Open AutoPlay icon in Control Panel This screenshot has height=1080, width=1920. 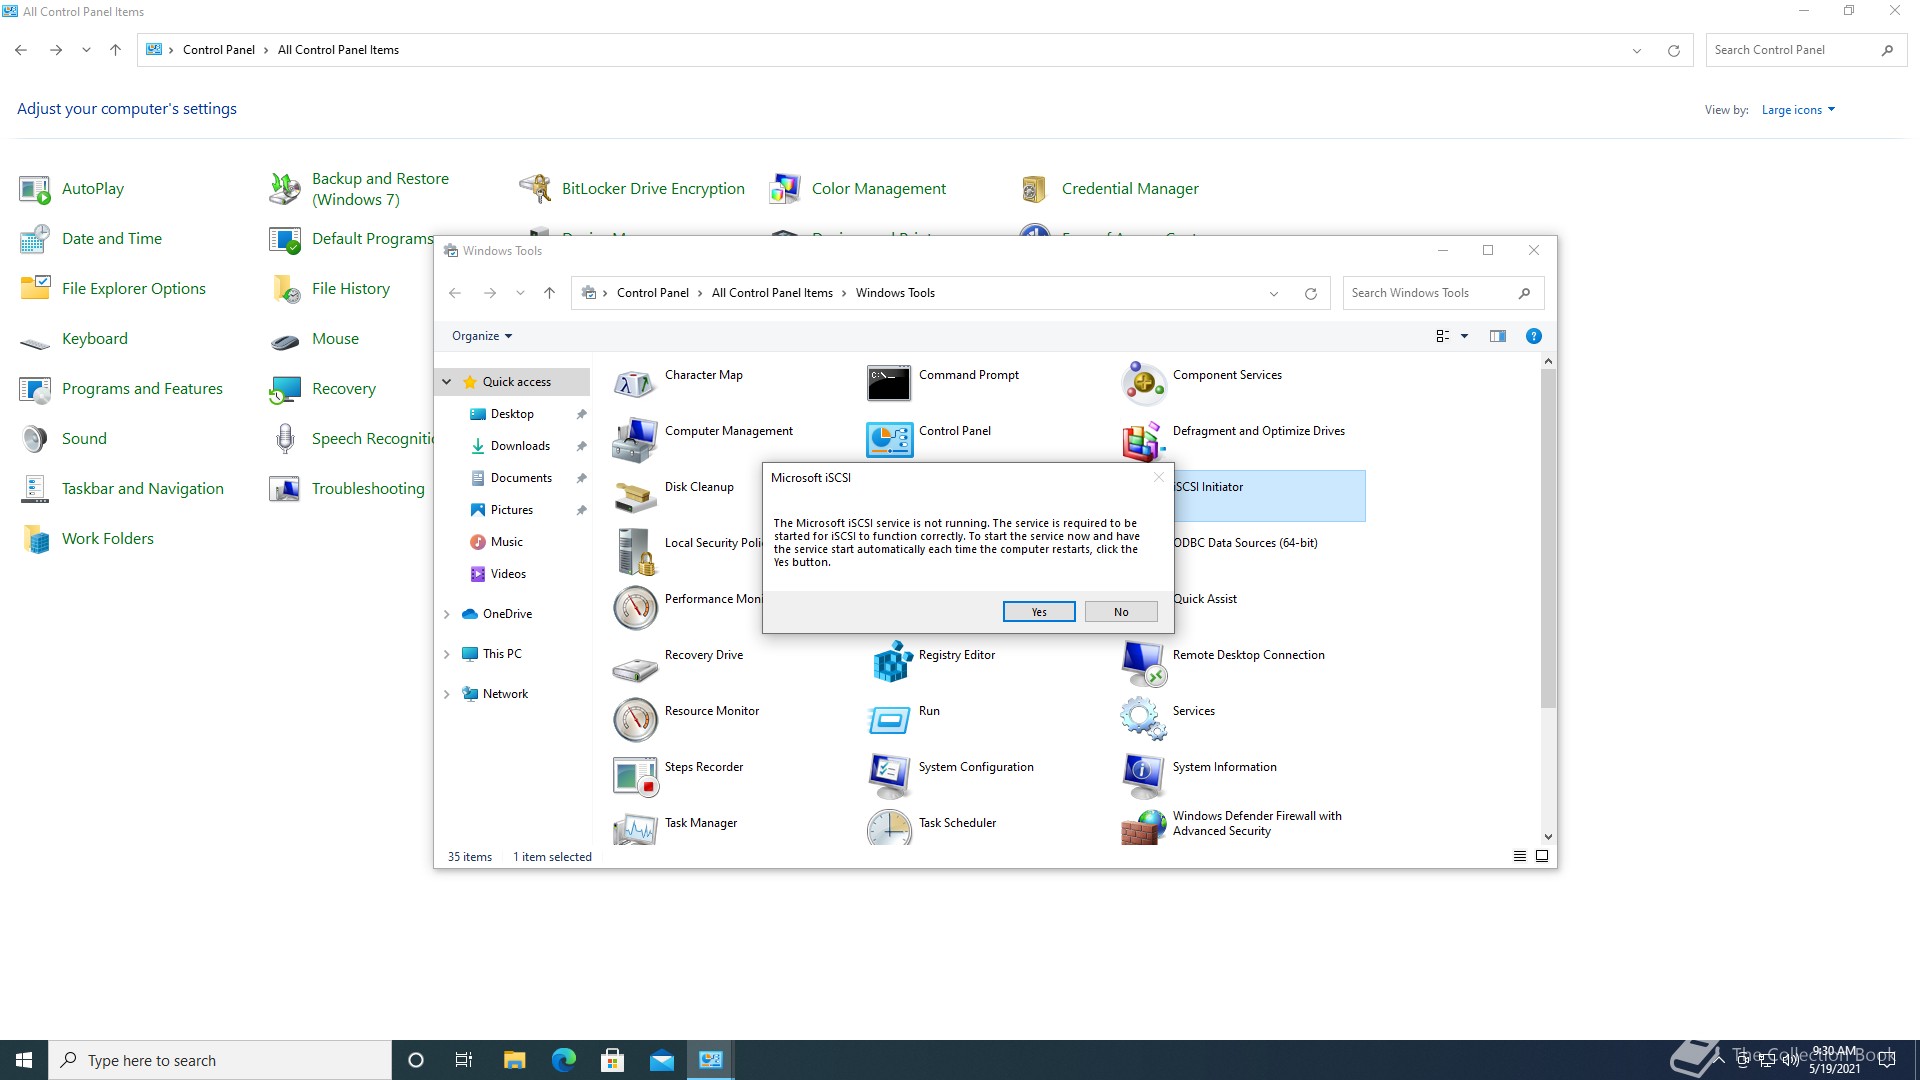click(x=34, y=189)
